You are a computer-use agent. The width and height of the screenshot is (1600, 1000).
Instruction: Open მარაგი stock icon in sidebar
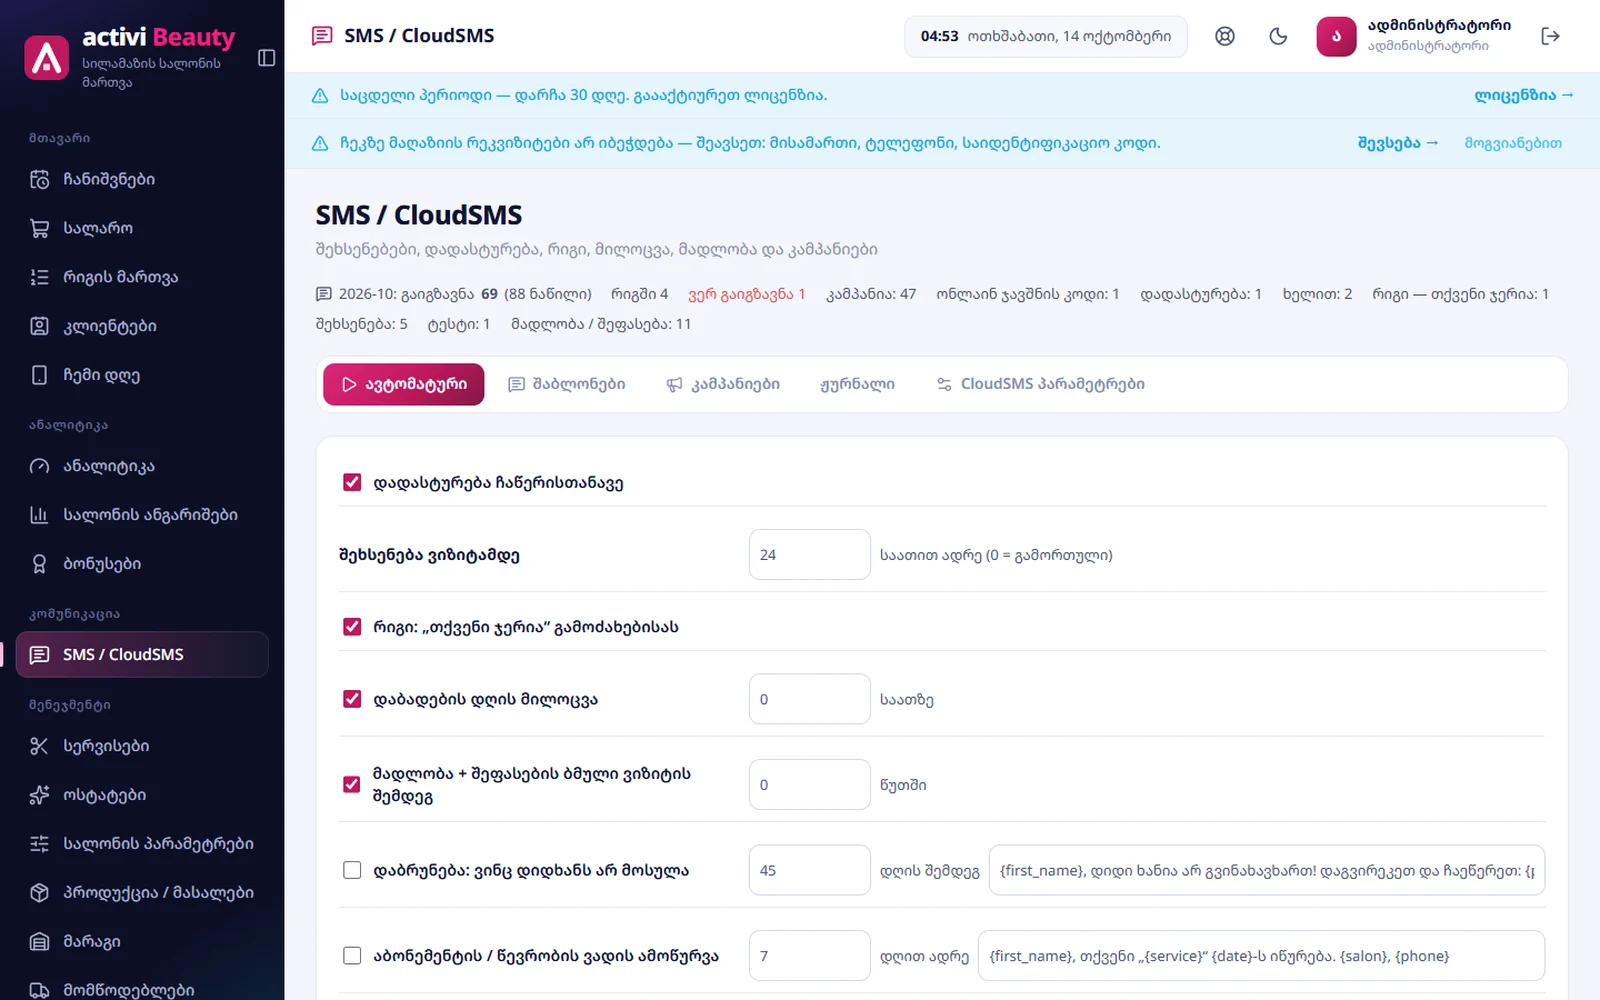pos(39,941)
